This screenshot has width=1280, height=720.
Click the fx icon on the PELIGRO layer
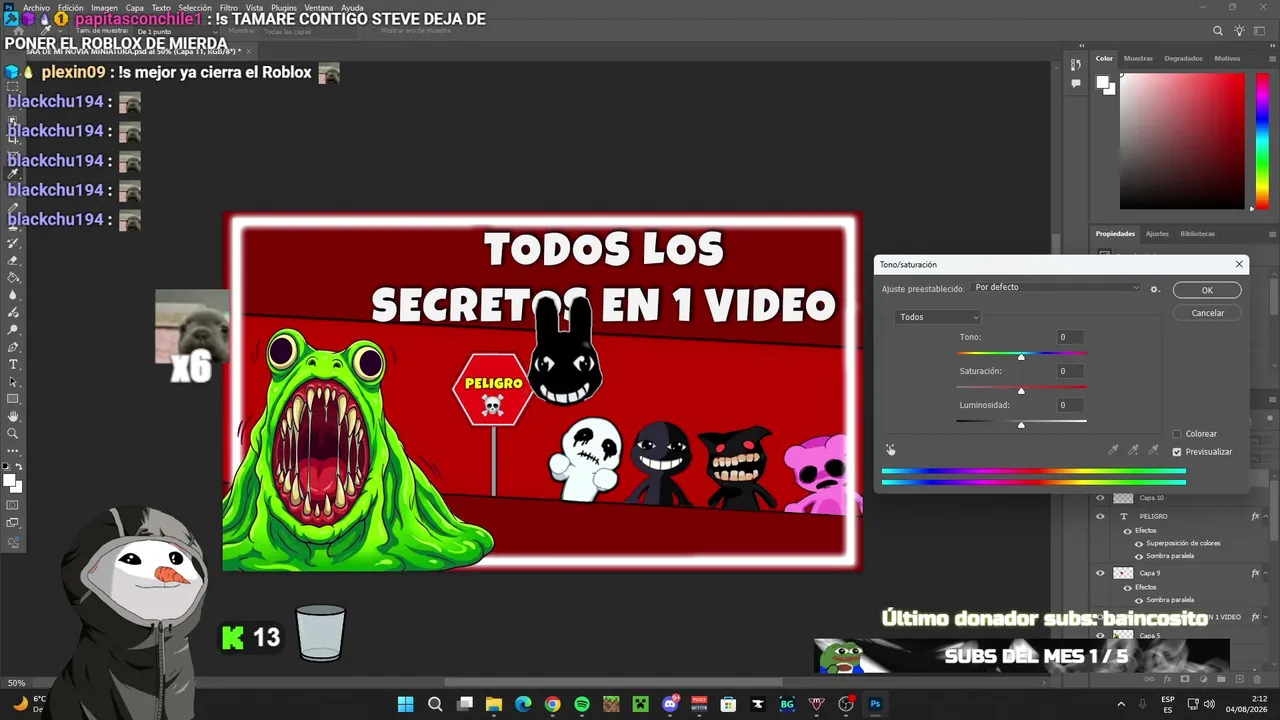1256,516
